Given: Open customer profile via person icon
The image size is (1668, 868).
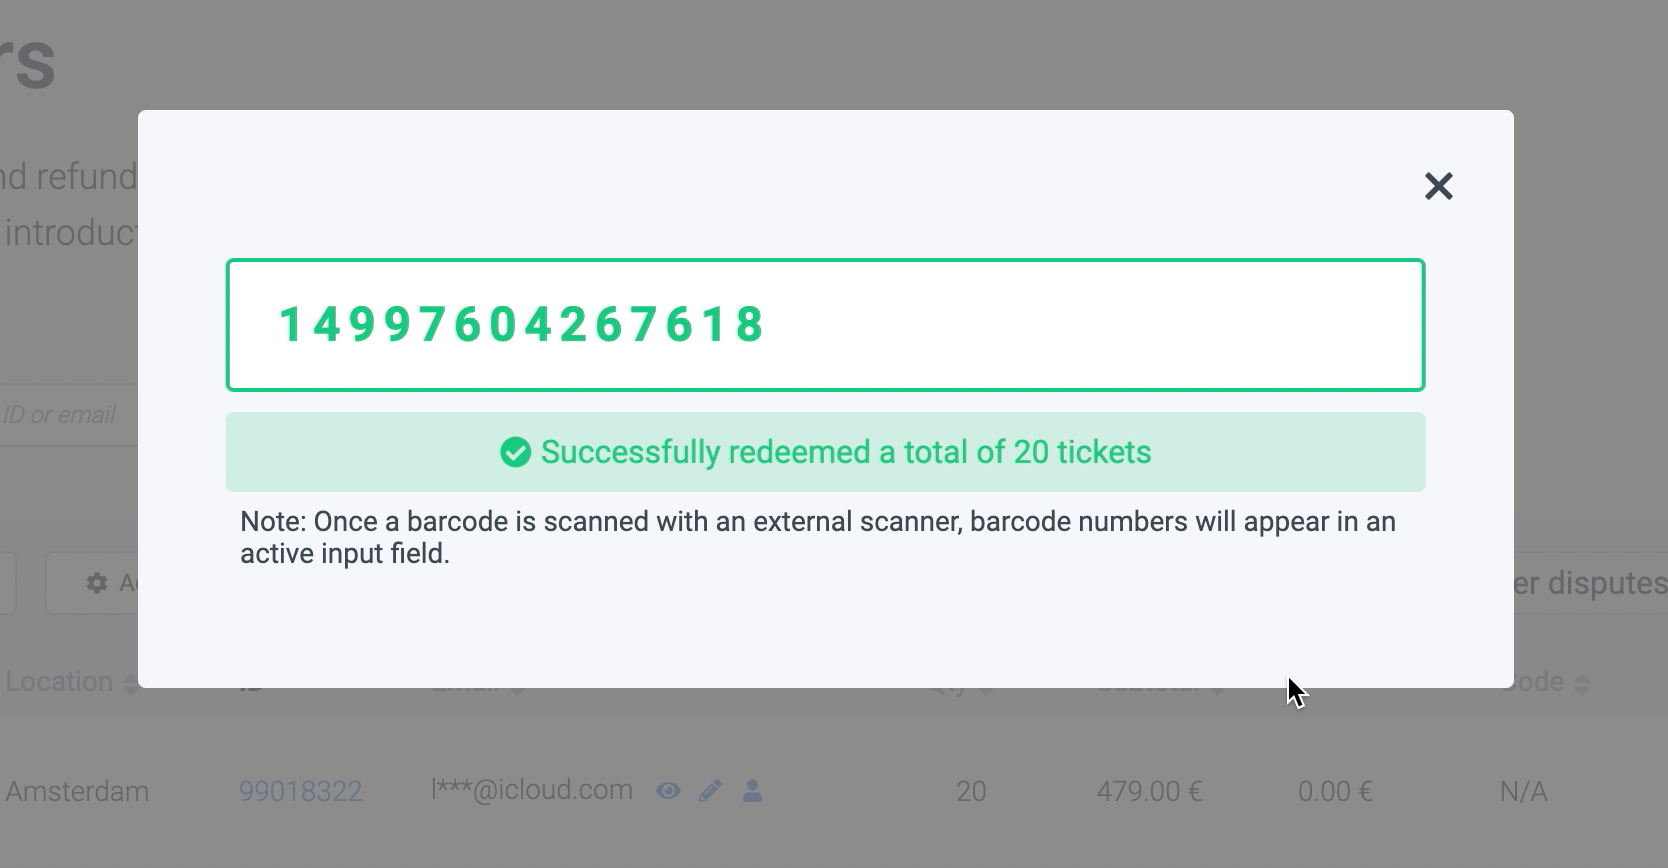Looking at the screenshot, I should click(753, 791).
